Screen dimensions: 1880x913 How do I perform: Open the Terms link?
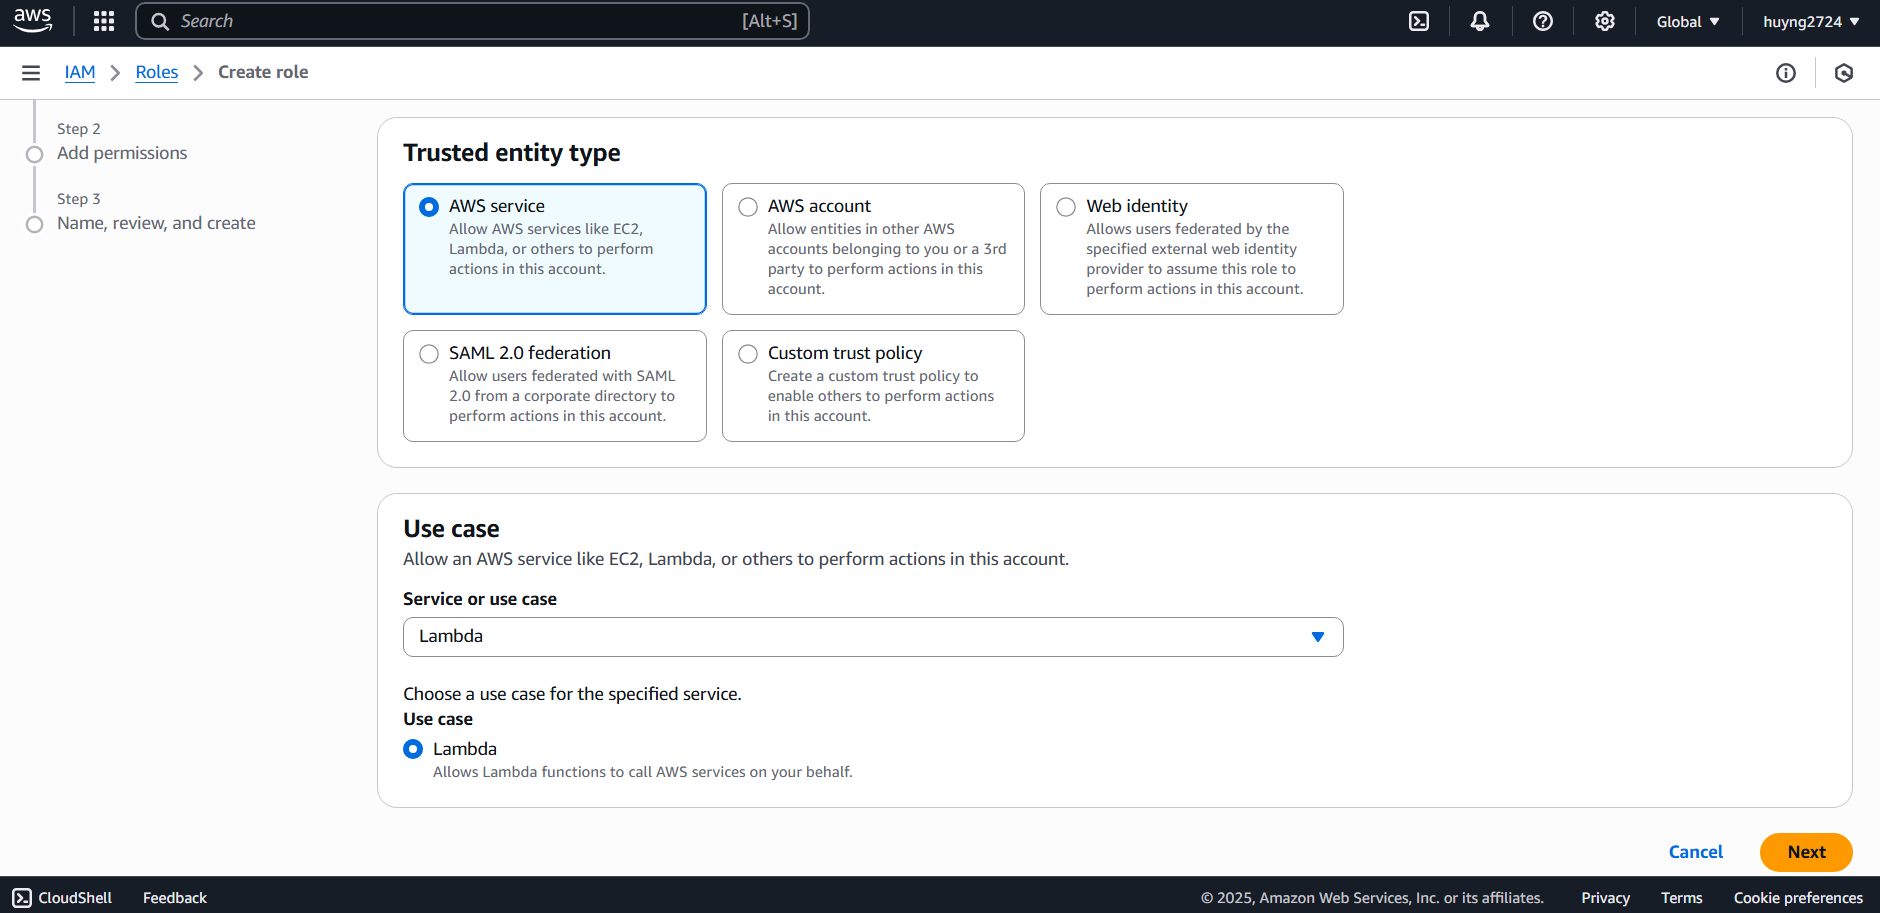(1682, 898)
